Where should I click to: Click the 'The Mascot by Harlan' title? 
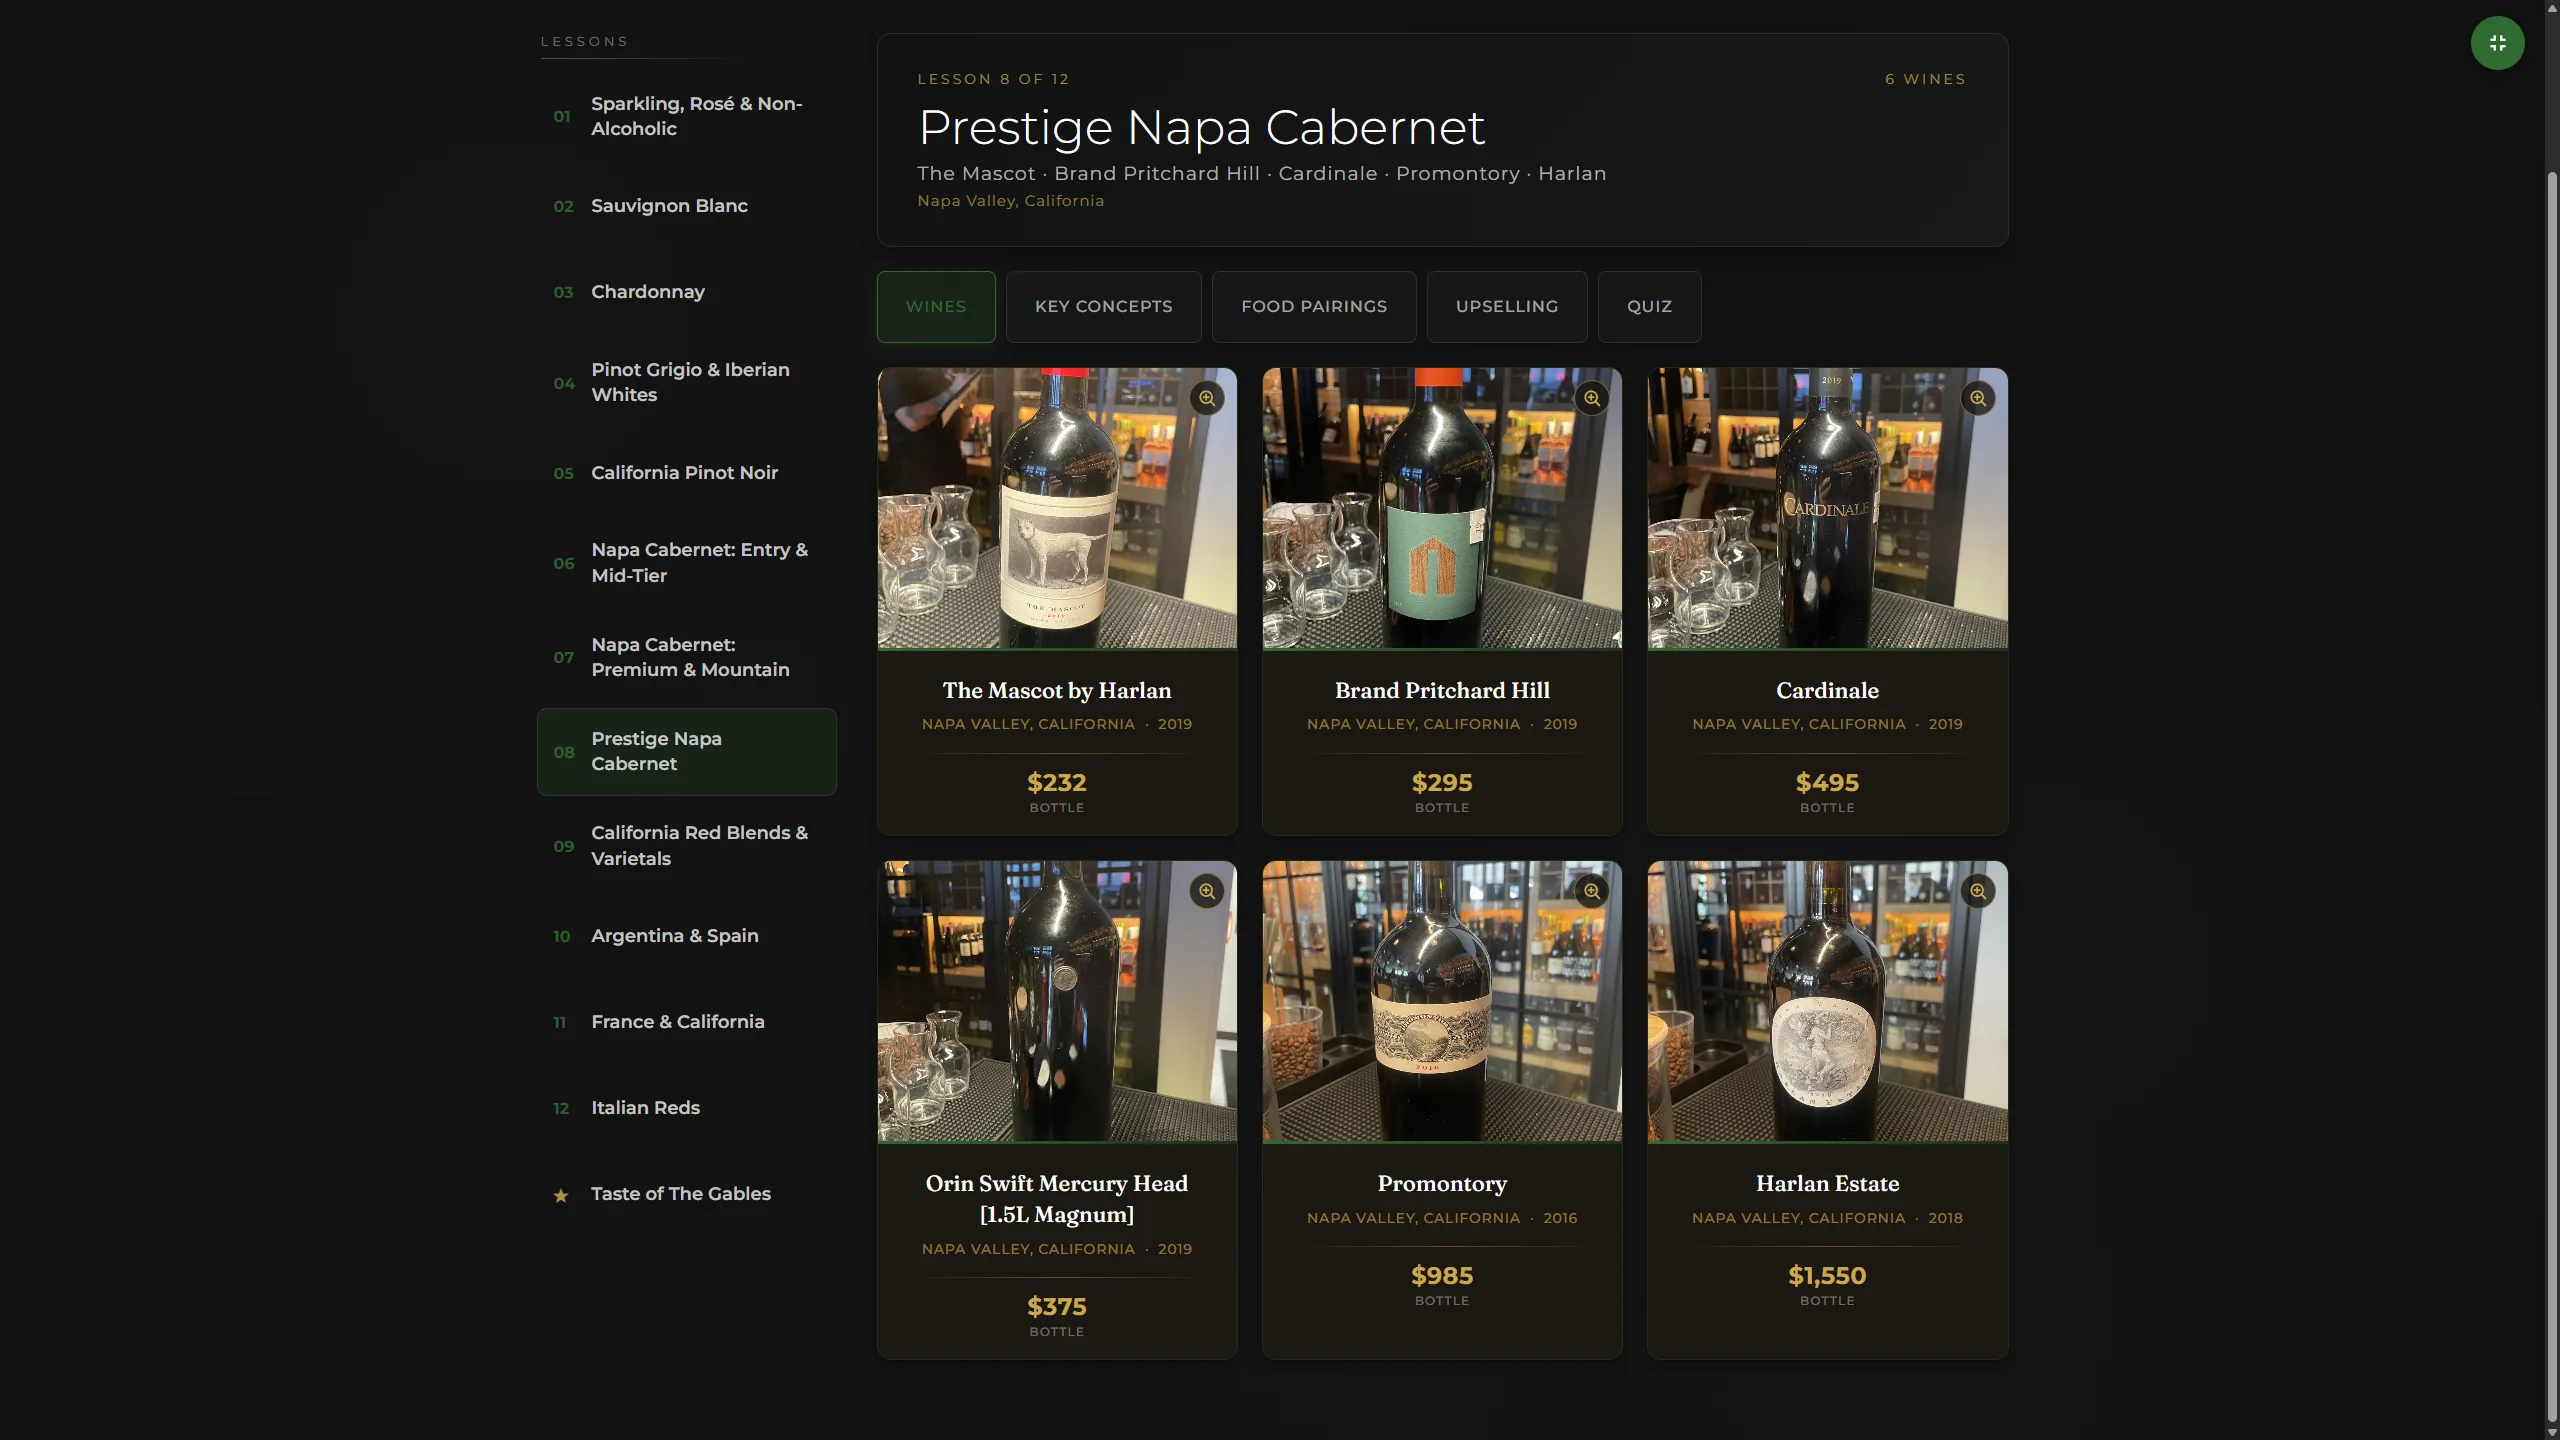pyautogui.click(x=1057, y=691)
